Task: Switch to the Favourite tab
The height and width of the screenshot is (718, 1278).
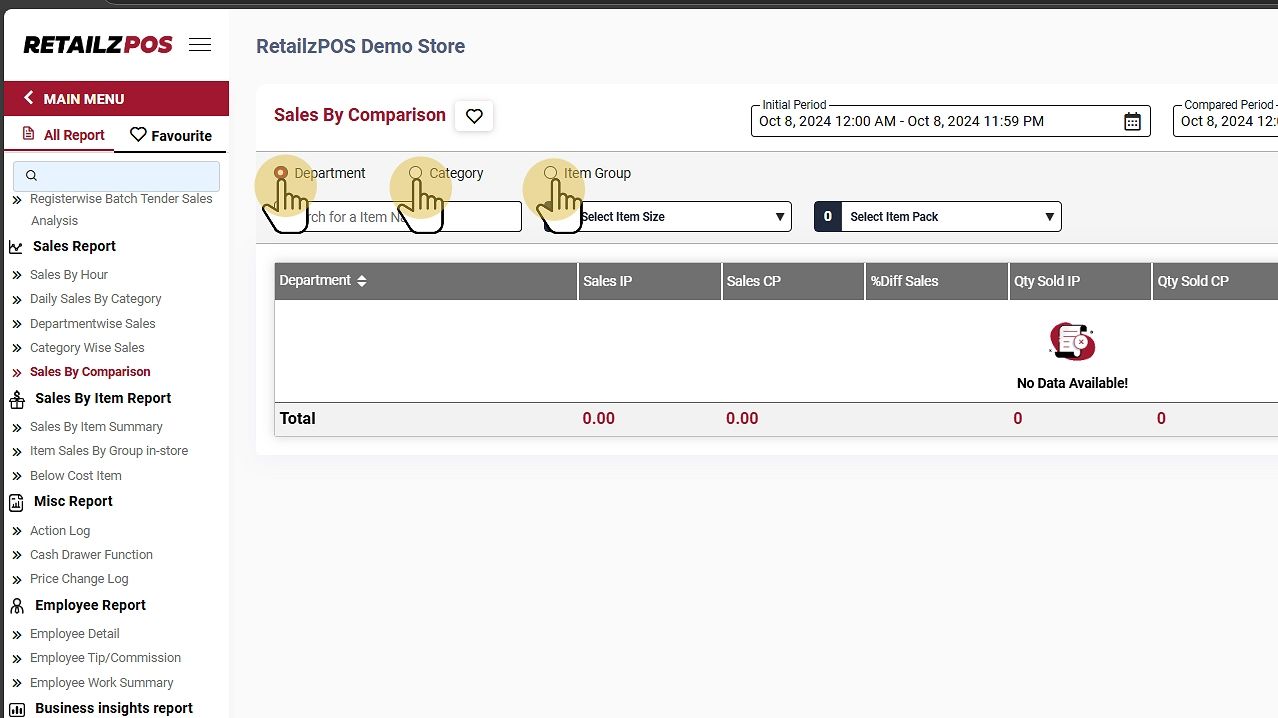Action: click(x=171, y=136)
